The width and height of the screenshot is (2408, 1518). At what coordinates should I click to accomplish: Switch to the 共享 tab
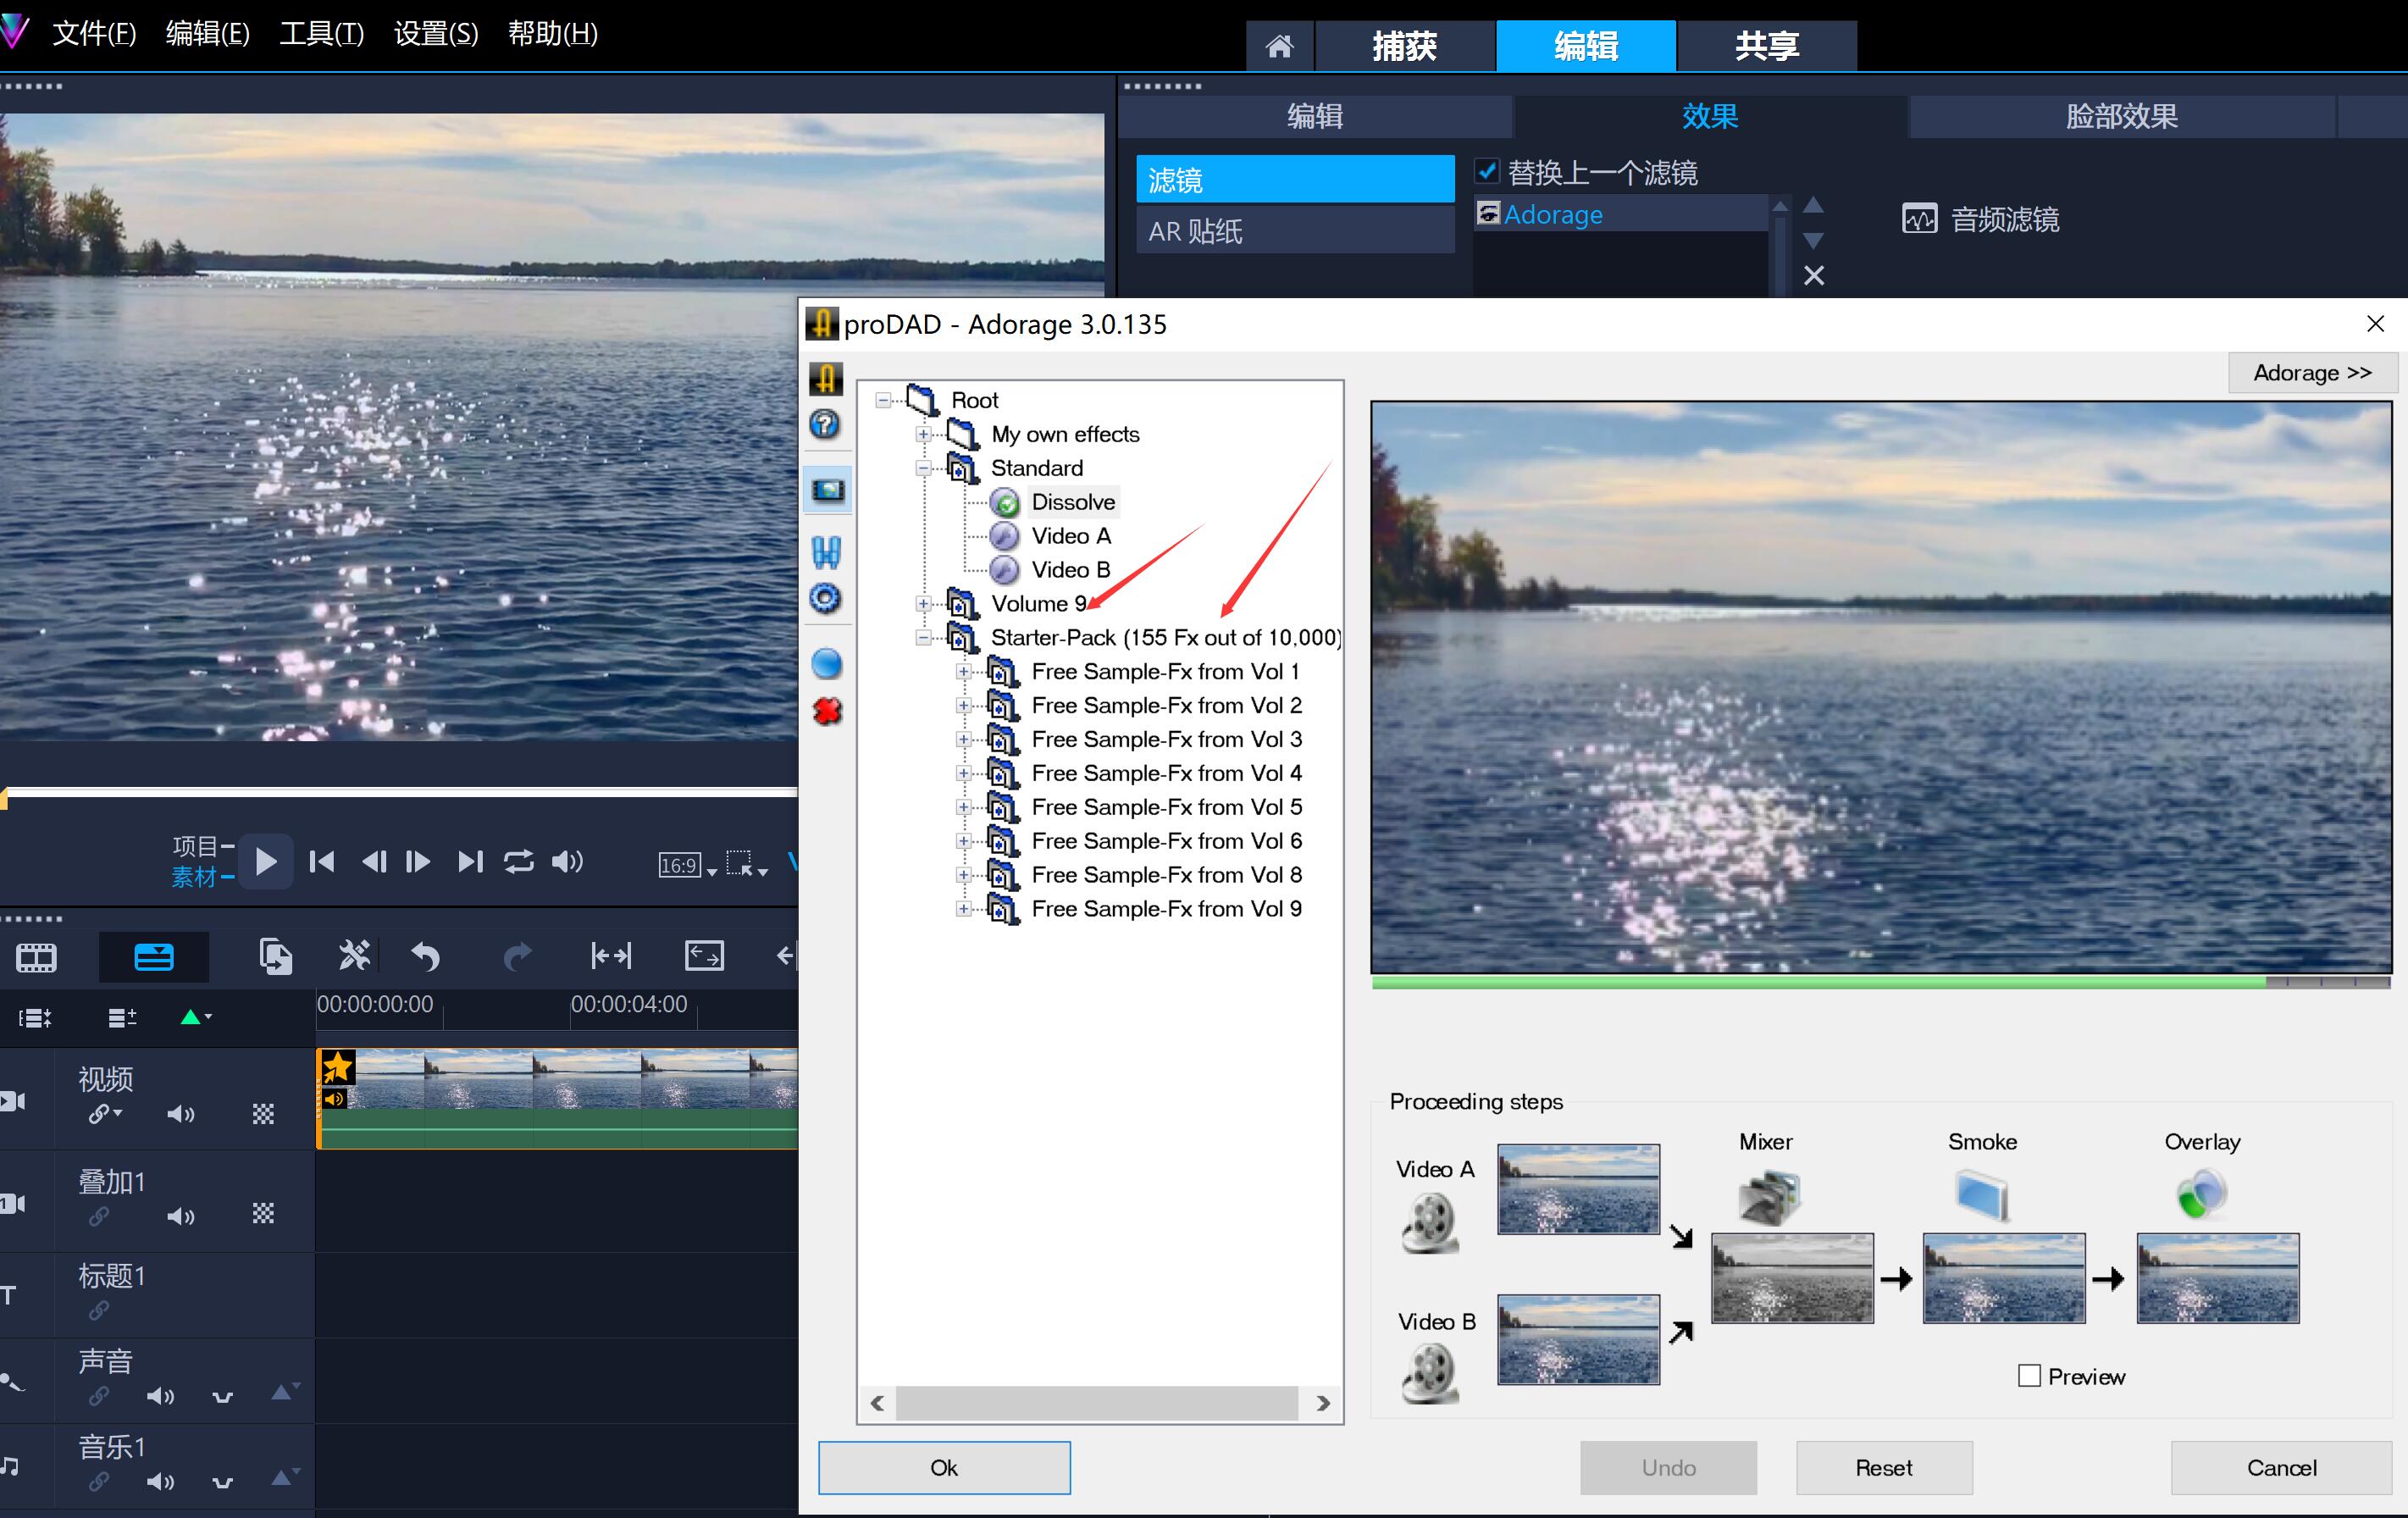coord(1767,46)
